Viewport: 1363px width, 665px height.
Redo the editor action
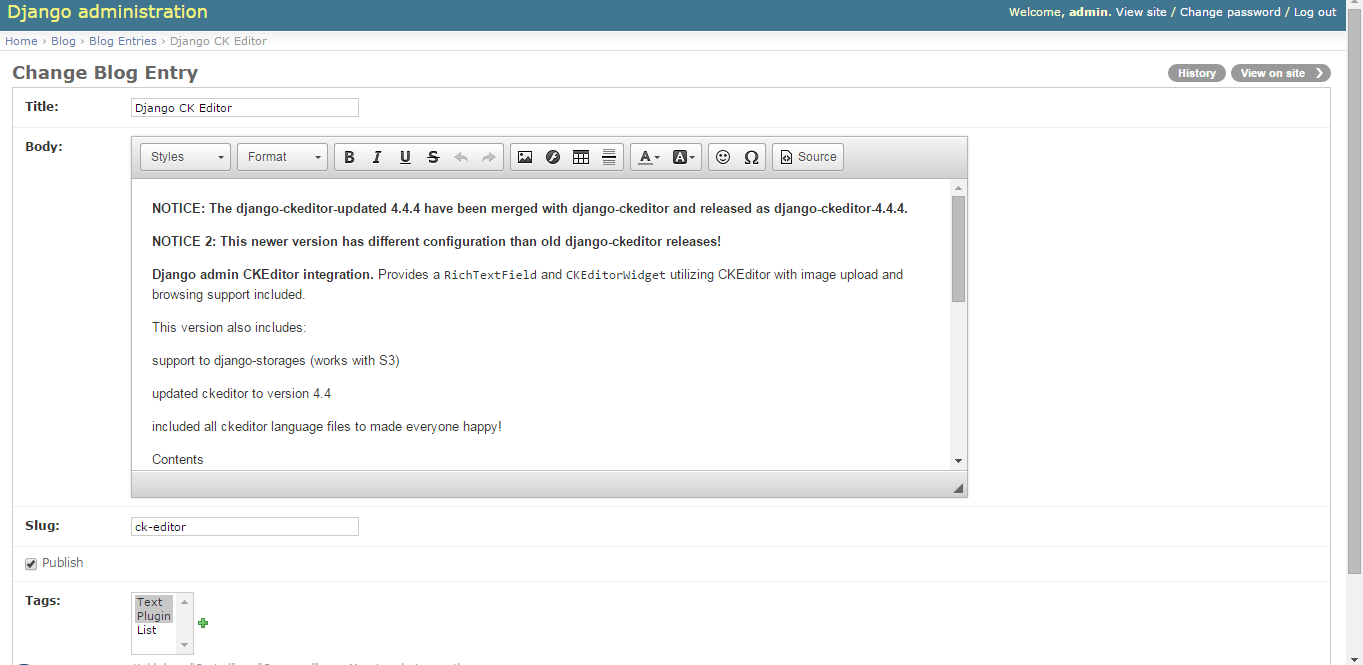489,157
